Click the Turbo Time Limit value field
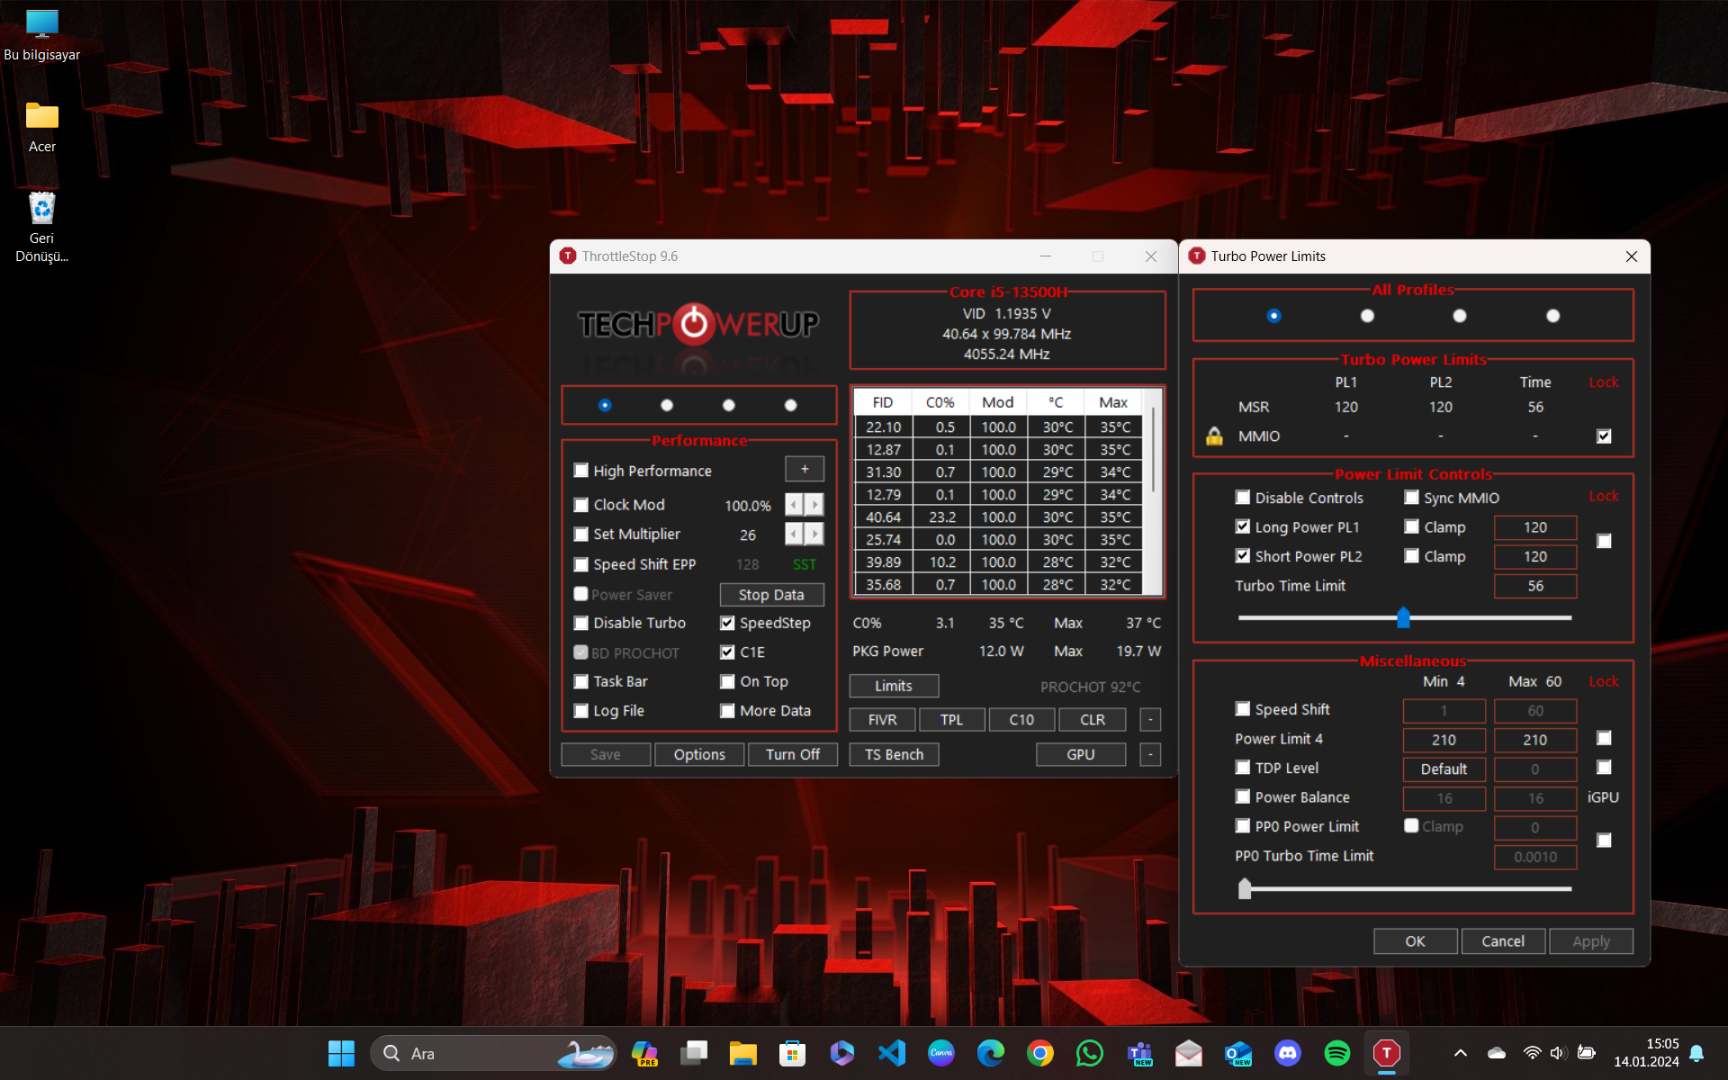 coord(1535,586)
